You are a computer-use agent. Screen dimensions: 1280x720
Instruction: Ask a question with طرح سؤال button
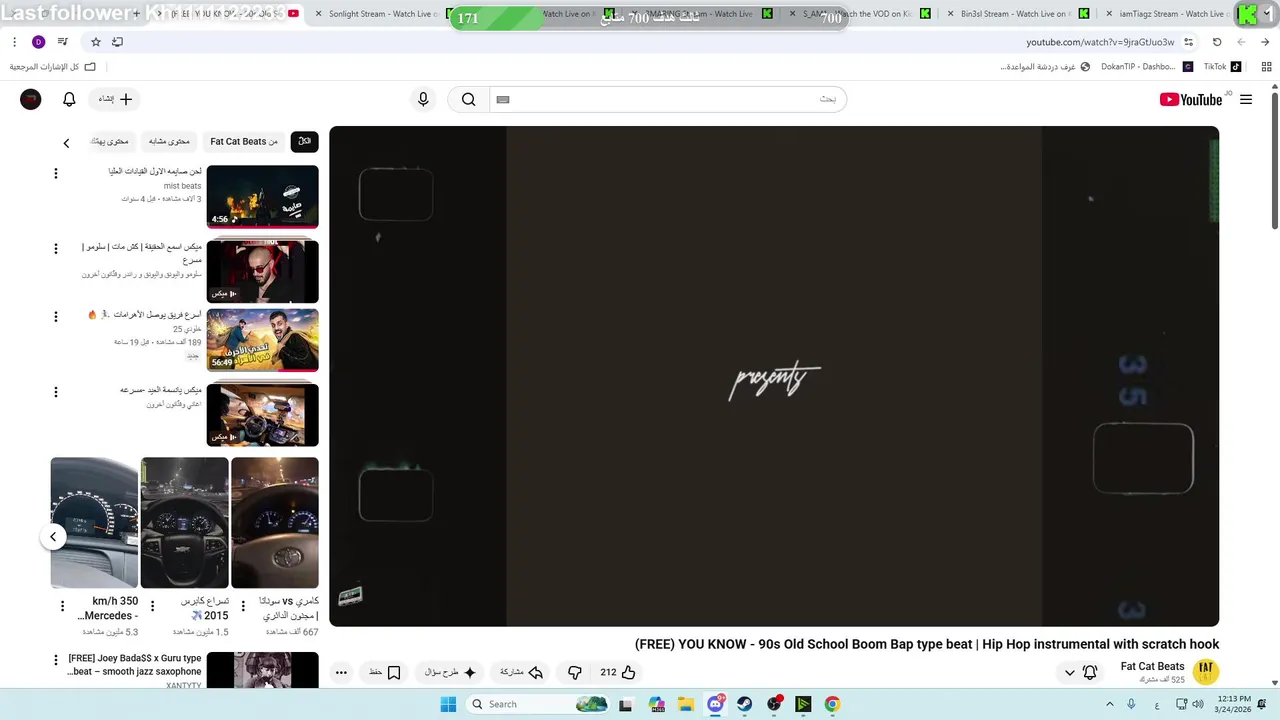451,672
